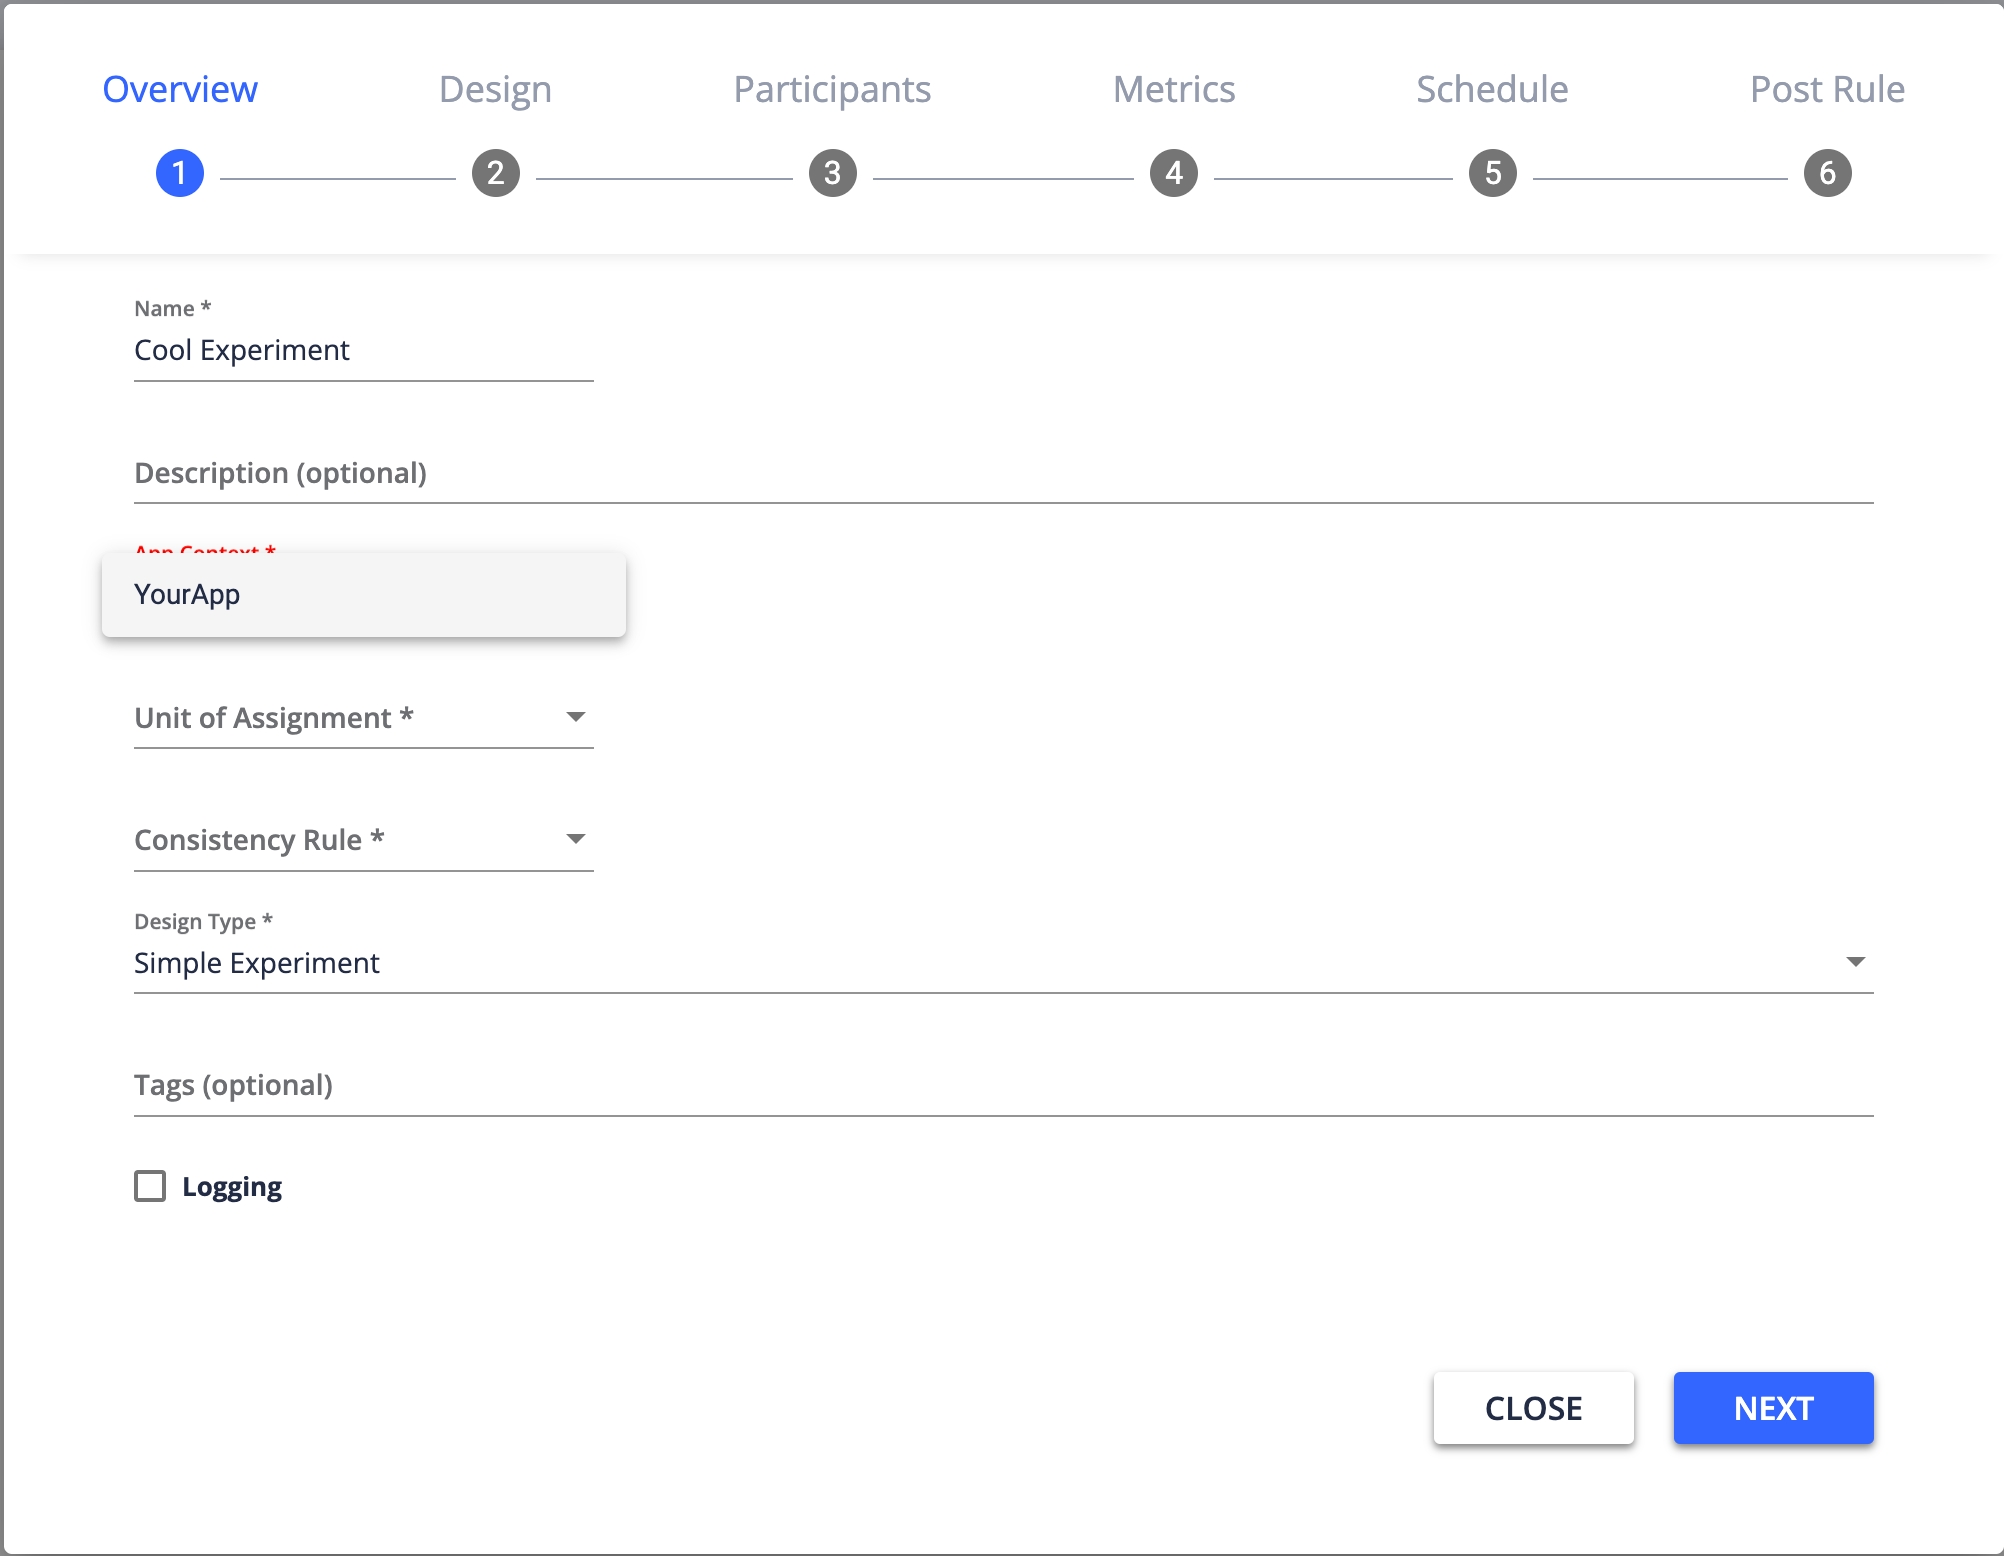This screenshot has width=2004, height=1556.
Task: Open the Consistency Rule dropdown
Action: 575,839
